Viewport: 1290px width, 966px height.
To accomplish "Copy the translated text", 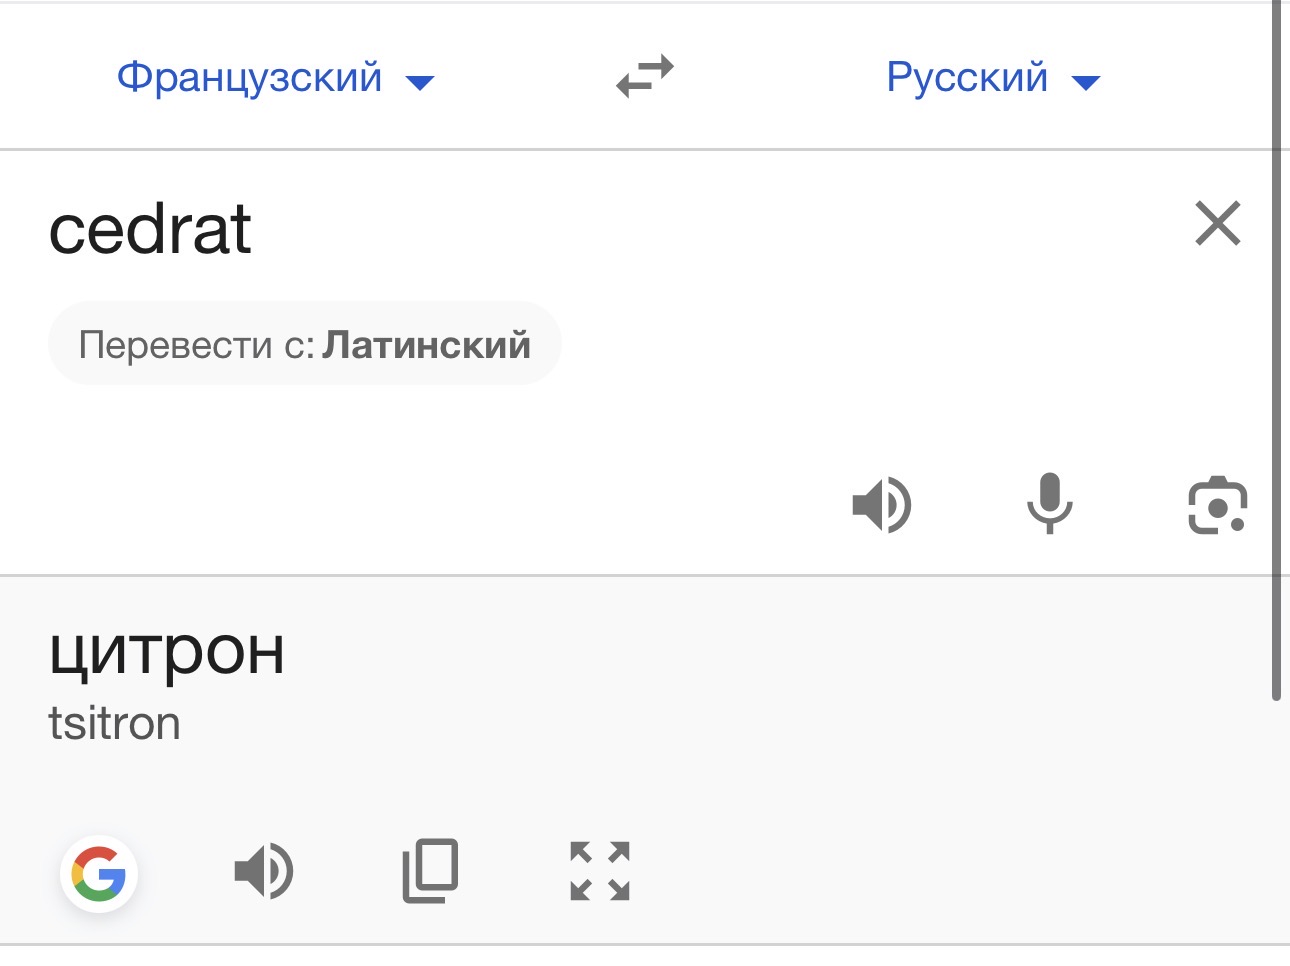I will (430, 870).
